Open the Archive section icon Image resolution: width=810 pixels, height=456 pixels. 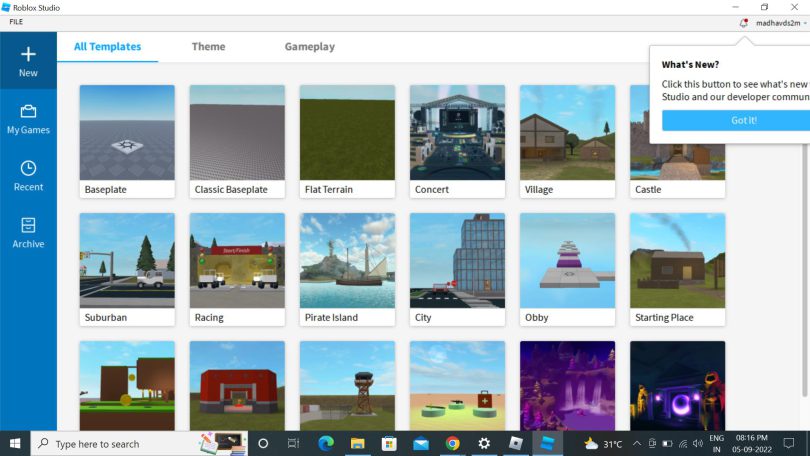28,226
